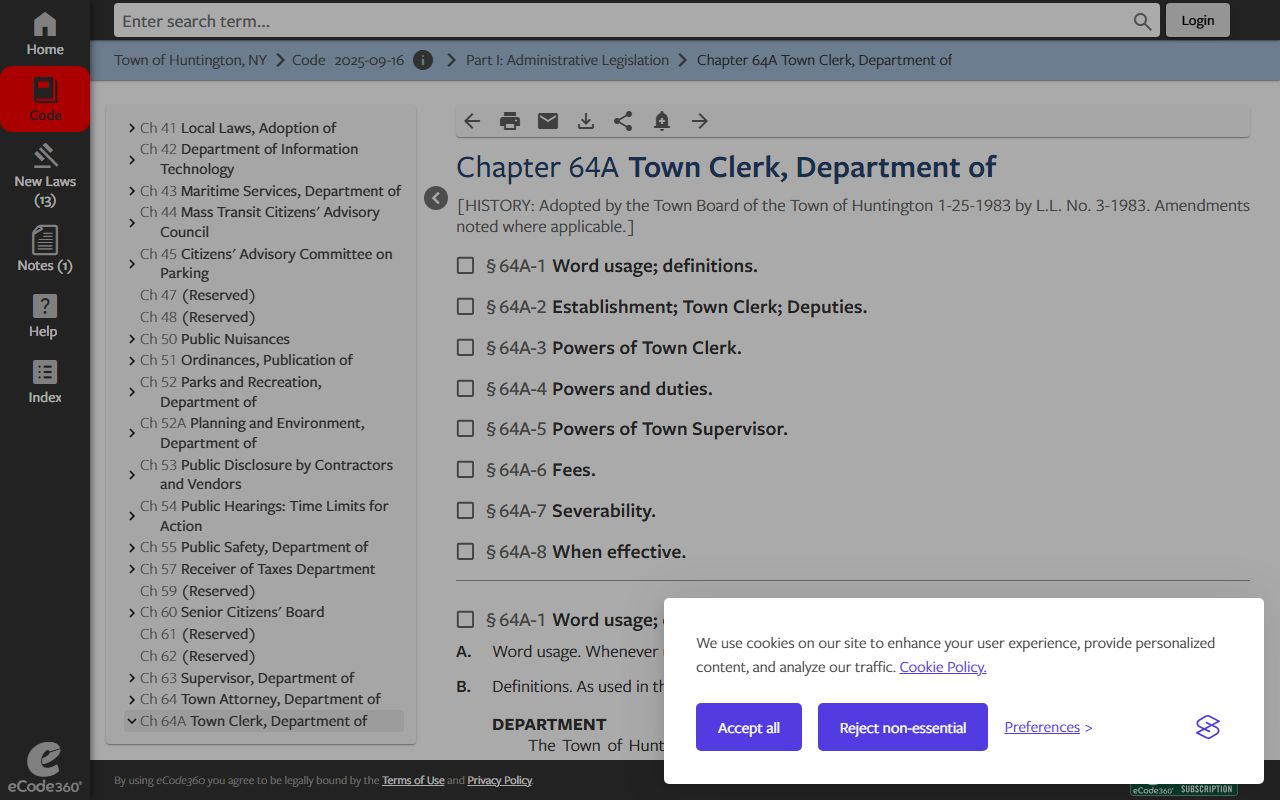Click the search magnifier icon

tap(1142, 21)
